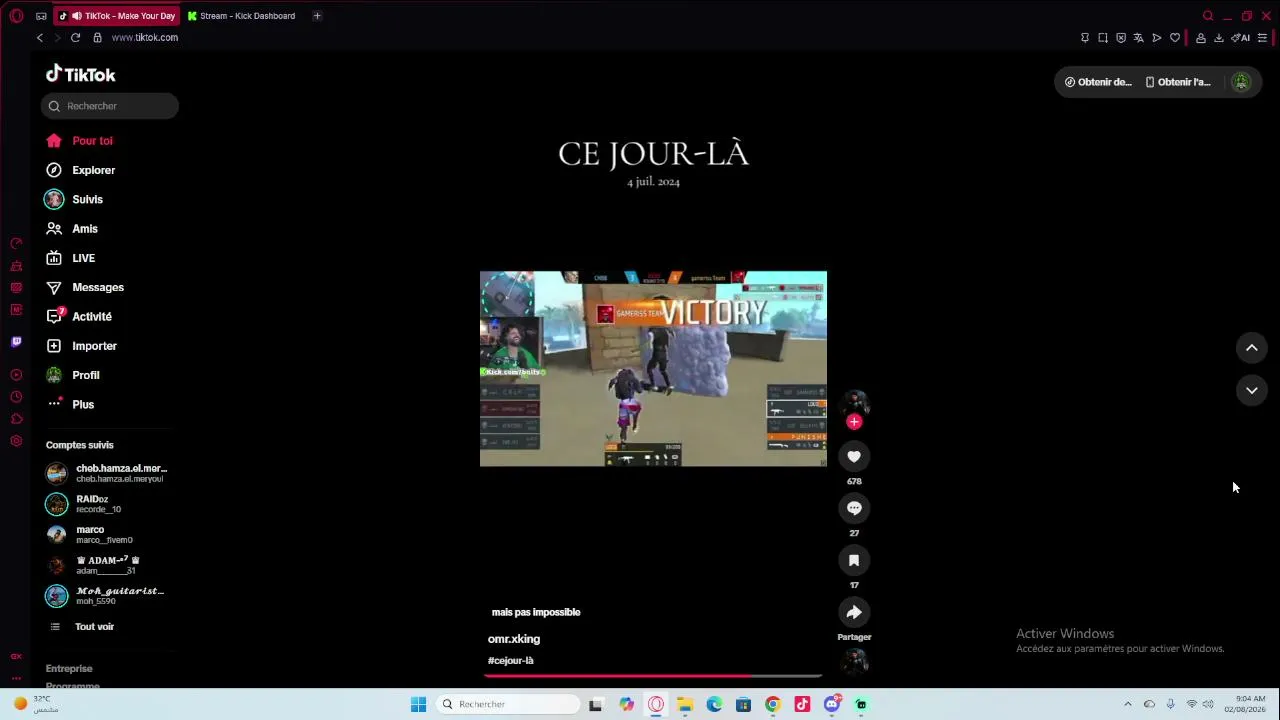Open the #cejour-là hashtag
This screenshot has width=1280, height=720.
click(511, 661)
